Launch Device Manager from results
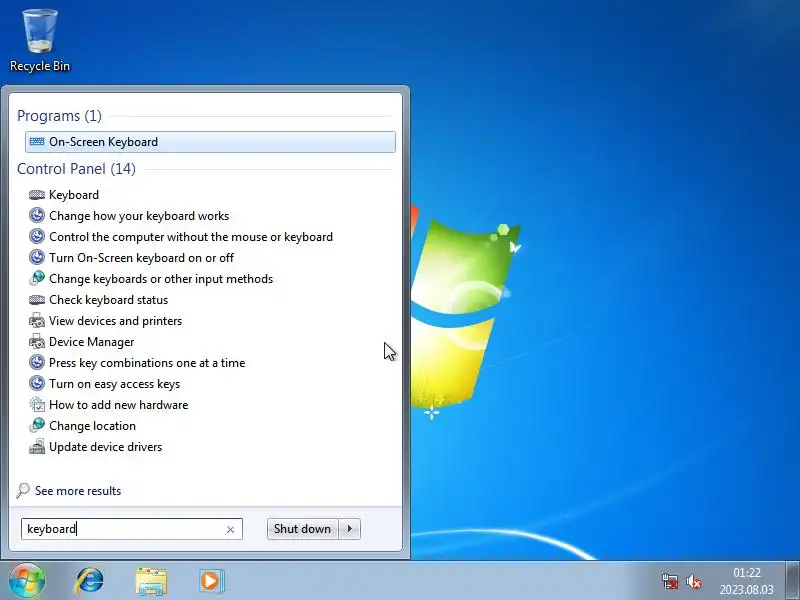800x600 pixels. coord(91,341)
